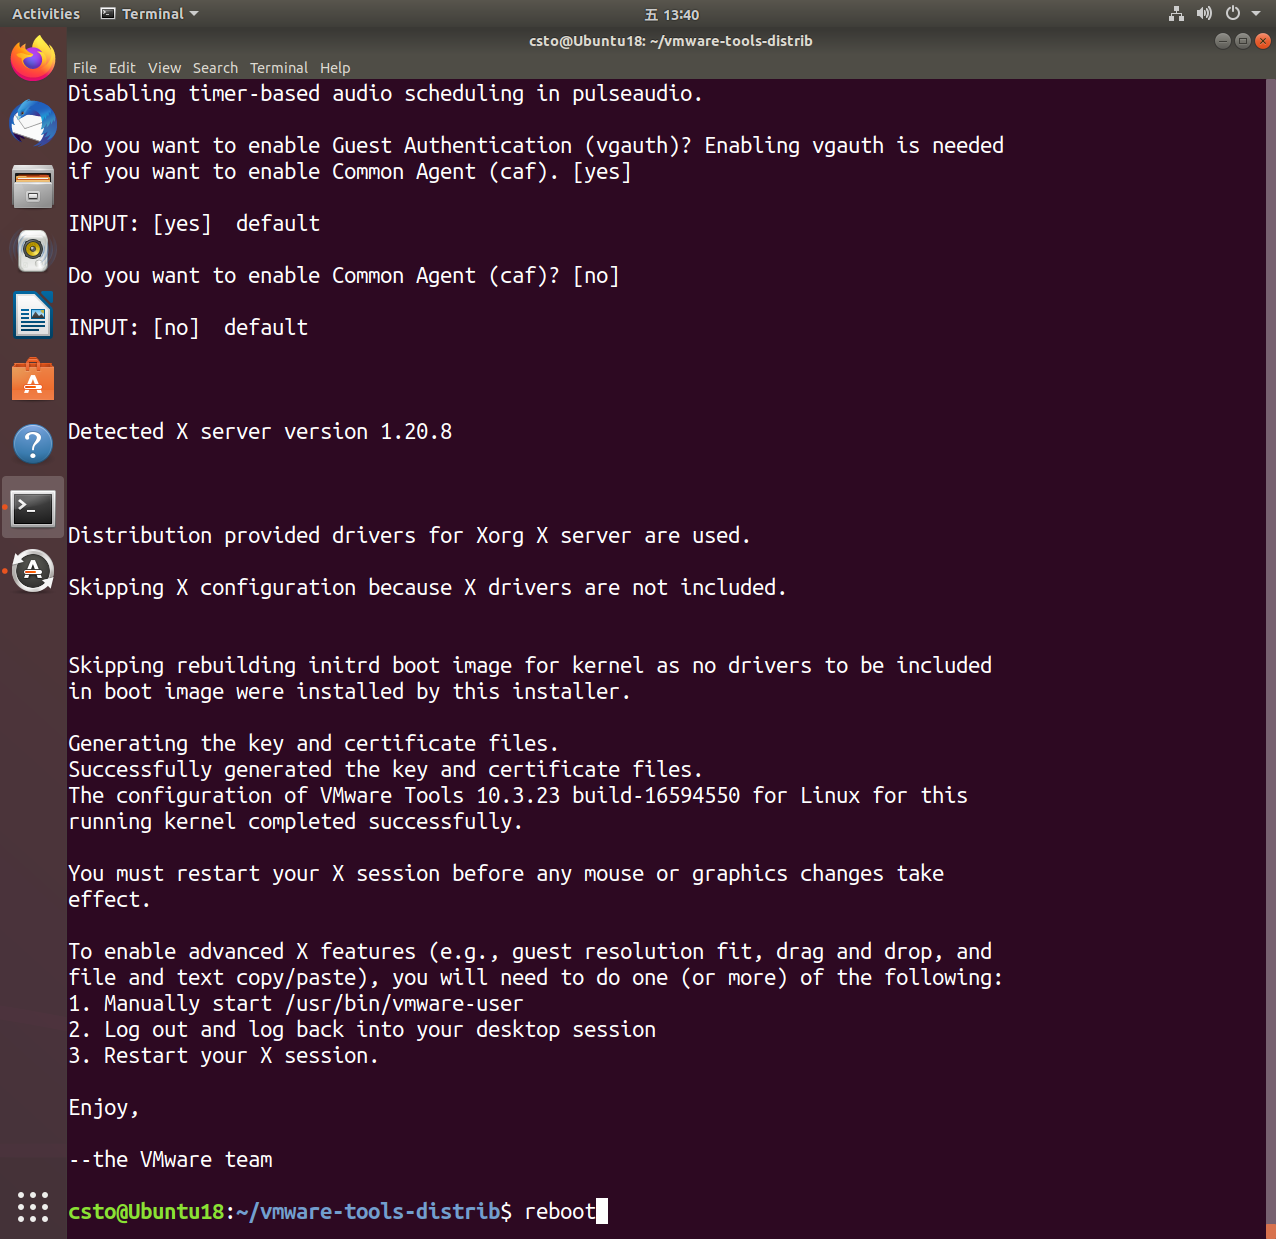Close the terminal window
1276x1239 pixels.
1263,41
